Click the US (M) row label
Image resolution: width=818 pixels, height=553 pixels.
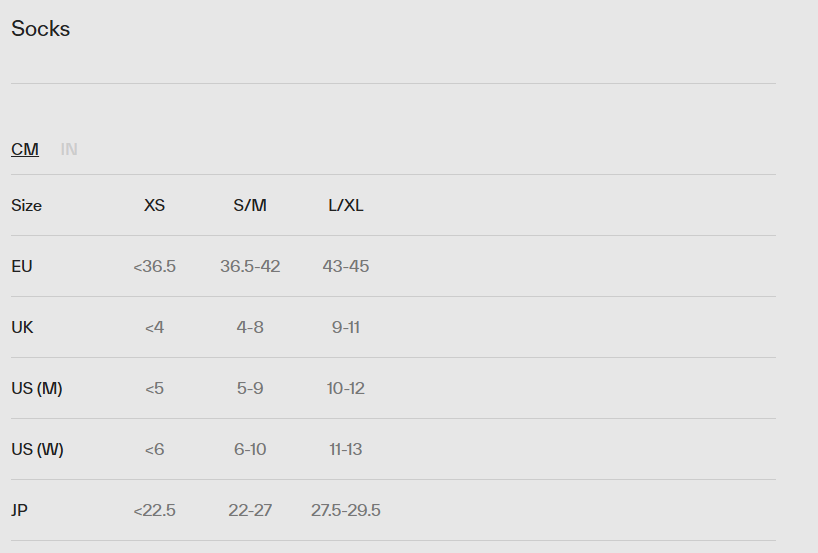pyautogui.click(x=37, y=388)
